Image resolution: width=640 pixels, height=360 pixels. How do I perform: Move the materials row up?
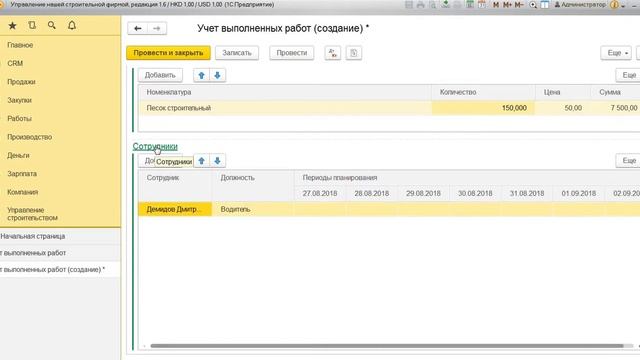(201, 75)
